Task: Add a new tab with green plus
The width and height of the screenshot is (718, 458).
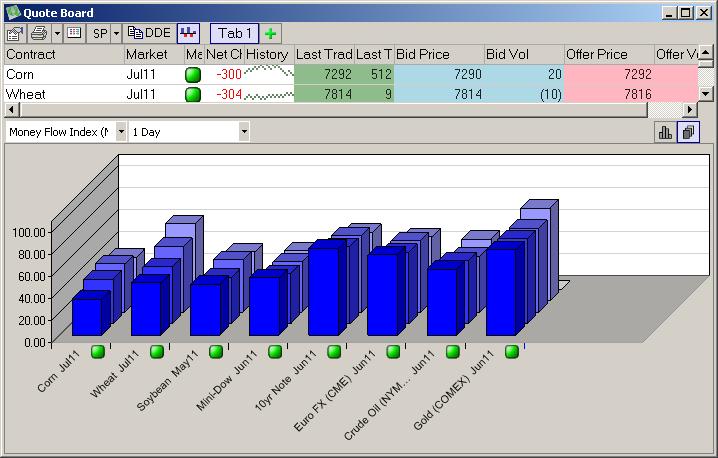Action: tap(271, 33)
